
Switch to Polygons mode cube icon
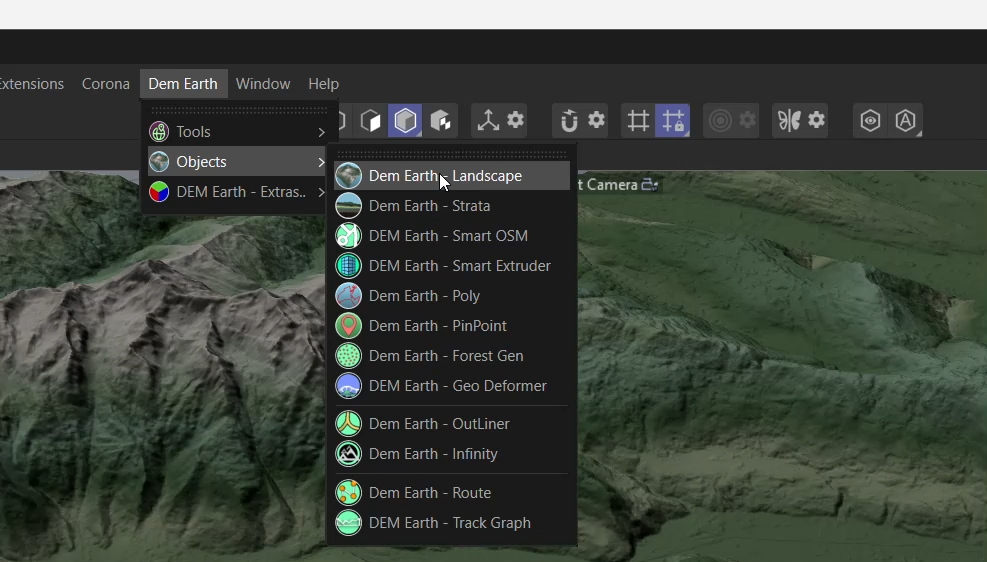pos(371,120)
